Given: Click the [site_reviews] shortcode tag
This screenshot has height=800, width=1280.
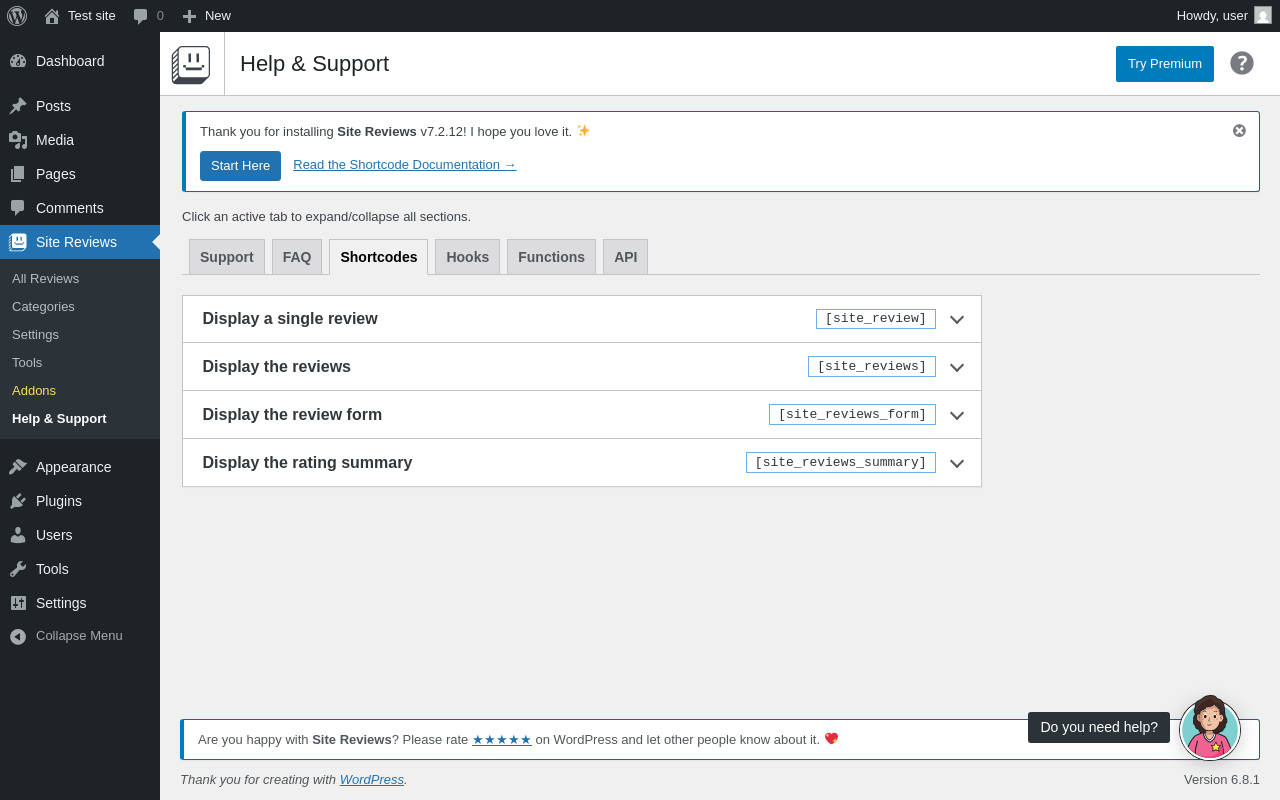Looking at the screenshot, I should pos(872,367).
